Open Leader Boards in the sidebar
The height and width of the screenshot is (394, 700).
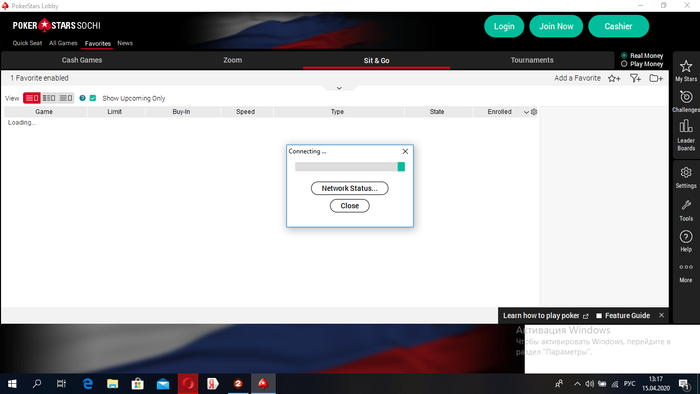coord(686,135)
